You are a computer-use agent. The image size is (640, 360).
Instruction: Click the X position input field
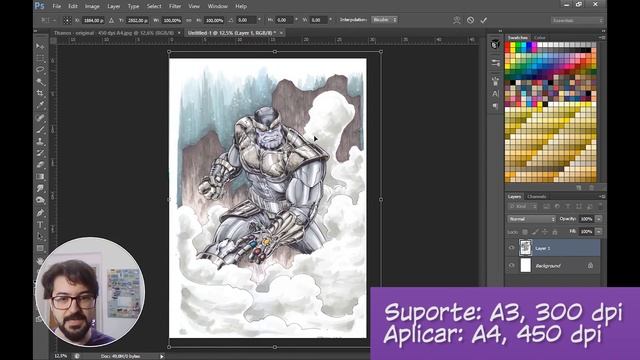[x=93, y=20]
